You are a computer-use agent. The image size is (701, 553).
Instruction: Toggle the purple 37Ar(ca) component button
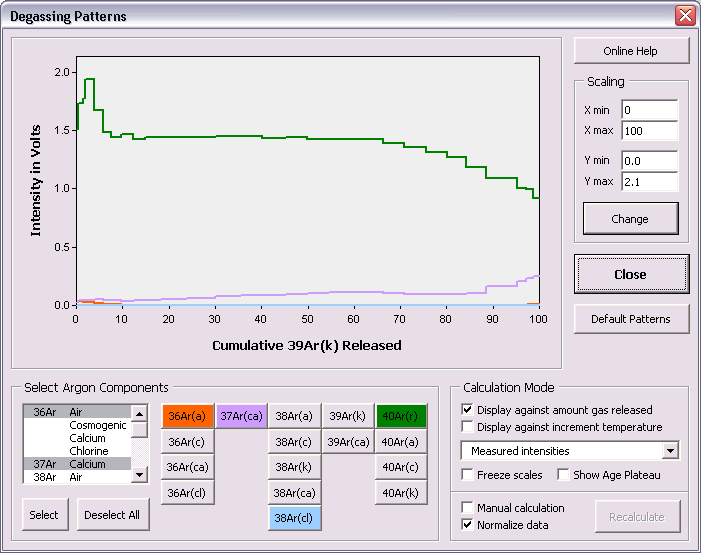pyautogui.click(x=241, y=416)
